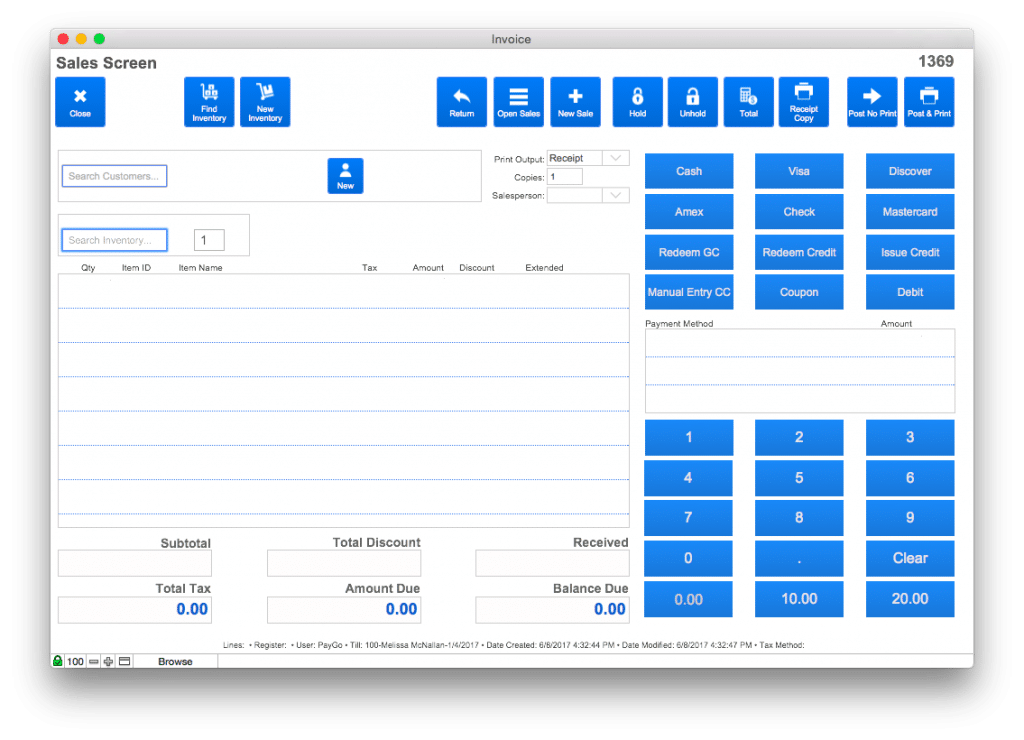Click the Return arrow icon
Viewport: 1024px width, 740px height.
[x=461, y=102]
